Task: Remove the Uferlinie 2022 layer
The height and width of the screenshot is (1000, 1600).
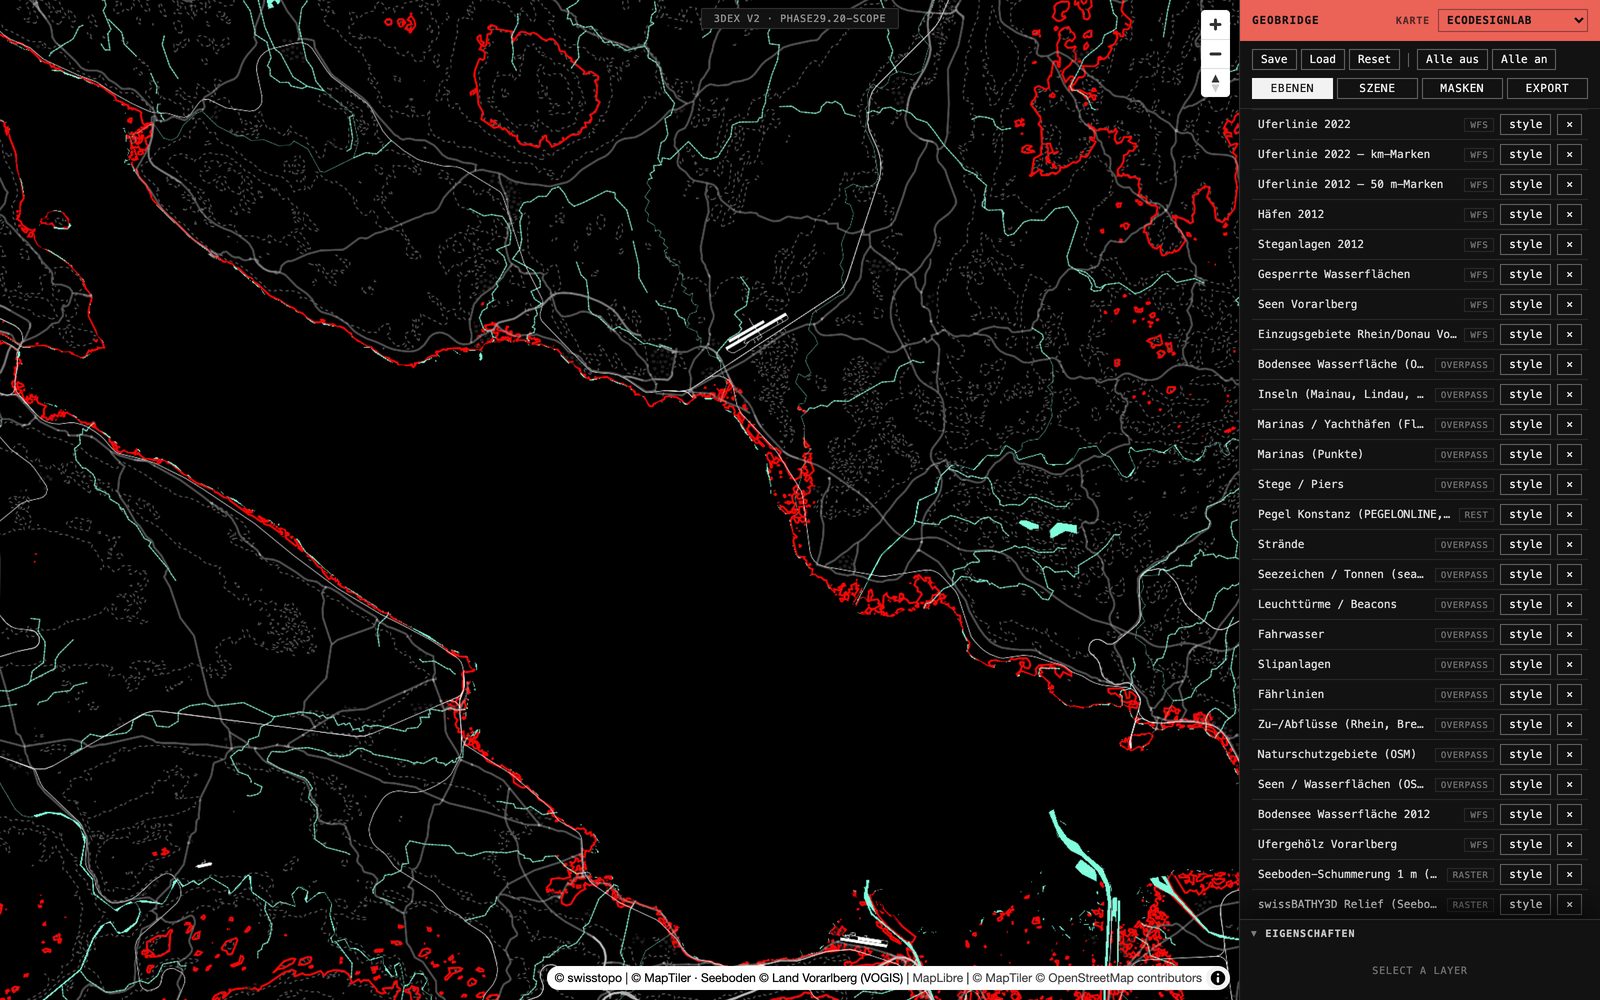Action: click(x=1569, y=124)
